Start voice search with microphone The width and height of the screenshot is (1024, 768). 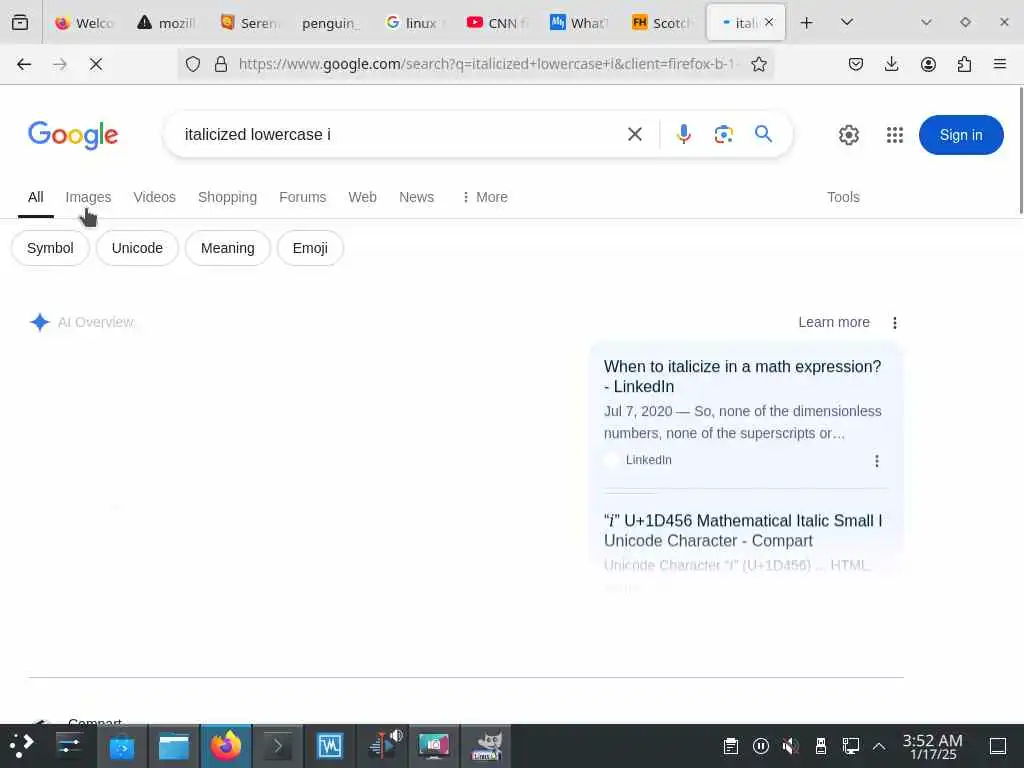point(684,135)
